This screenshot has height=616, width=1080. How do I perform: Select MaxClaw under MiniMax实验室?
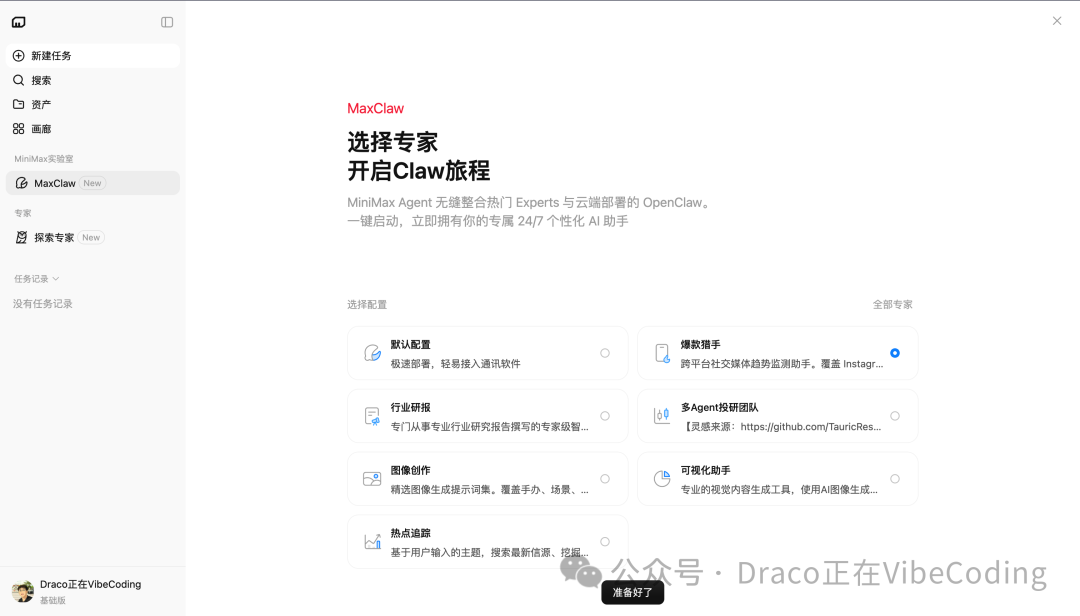click(55, 182)
